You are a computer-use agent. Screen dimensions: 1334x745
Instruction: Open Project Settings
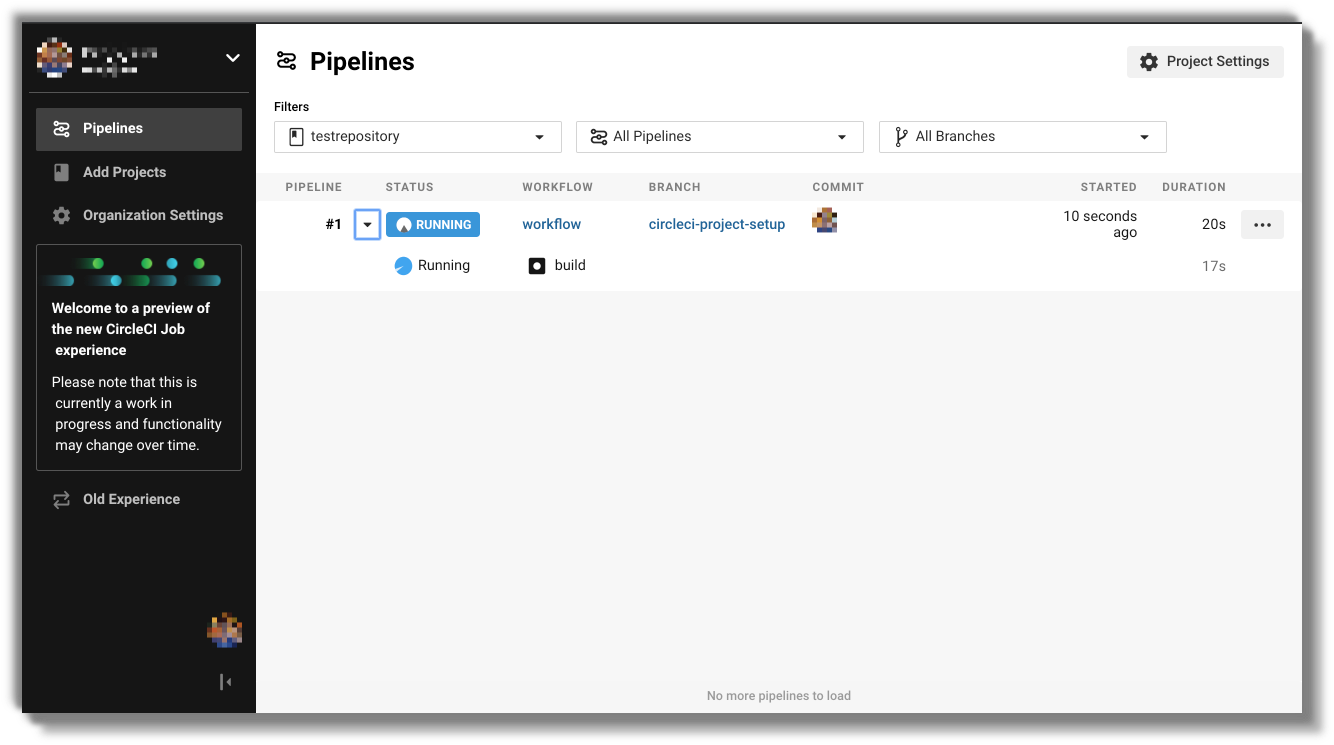[1205, 61]
